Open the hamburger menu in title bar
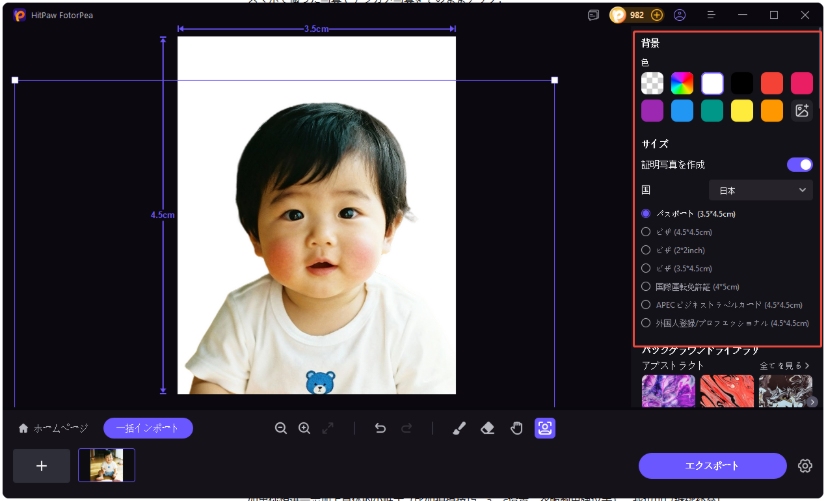The height and width of the screenshot is (501, 826). click(711, 15)
